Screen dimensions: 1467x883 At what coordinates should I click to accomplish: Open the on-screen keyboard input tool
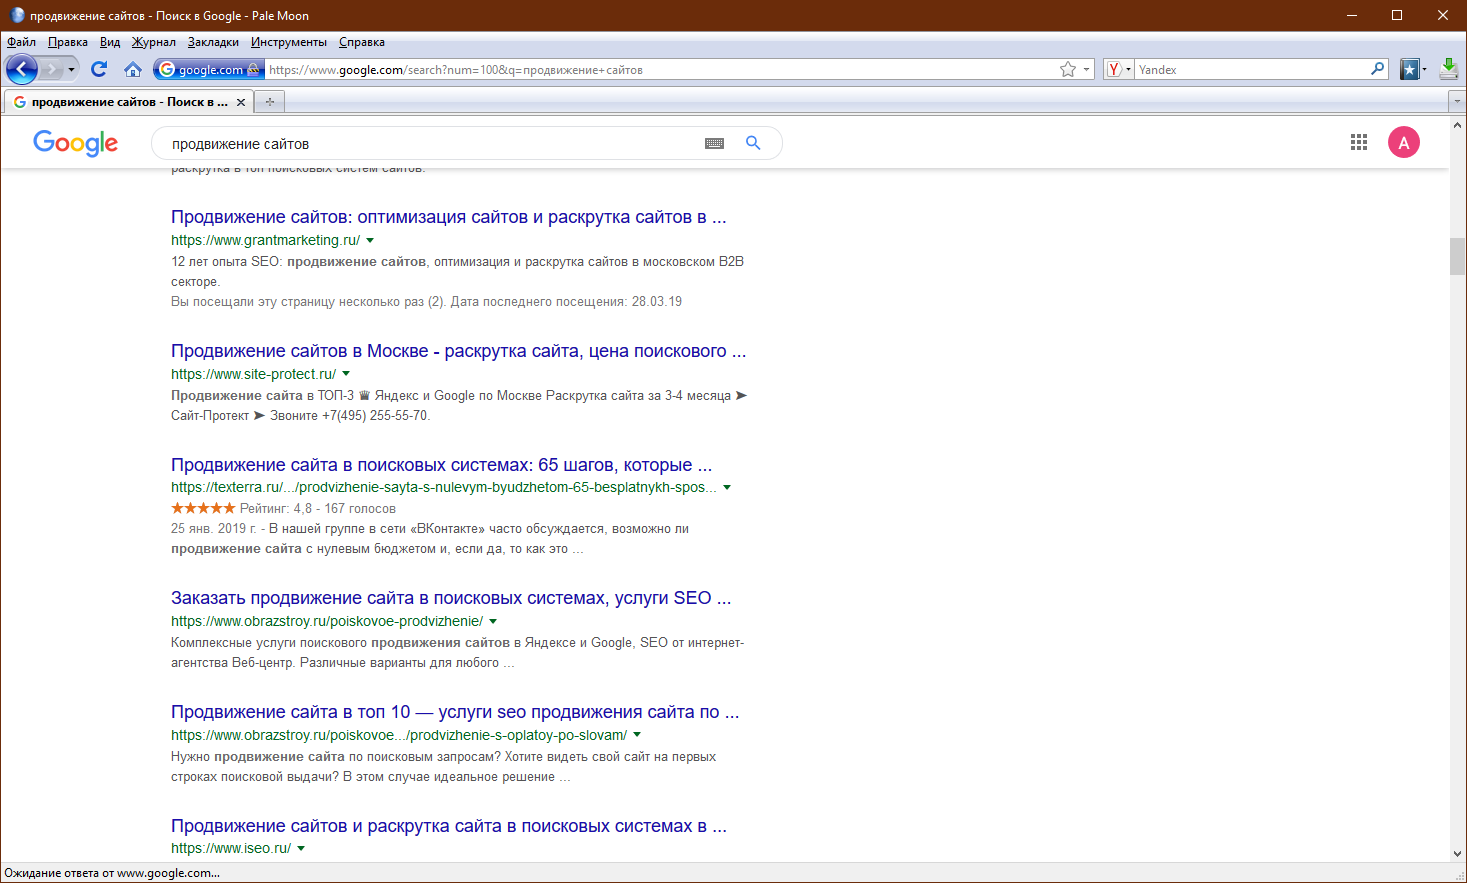tap(714, 143)
